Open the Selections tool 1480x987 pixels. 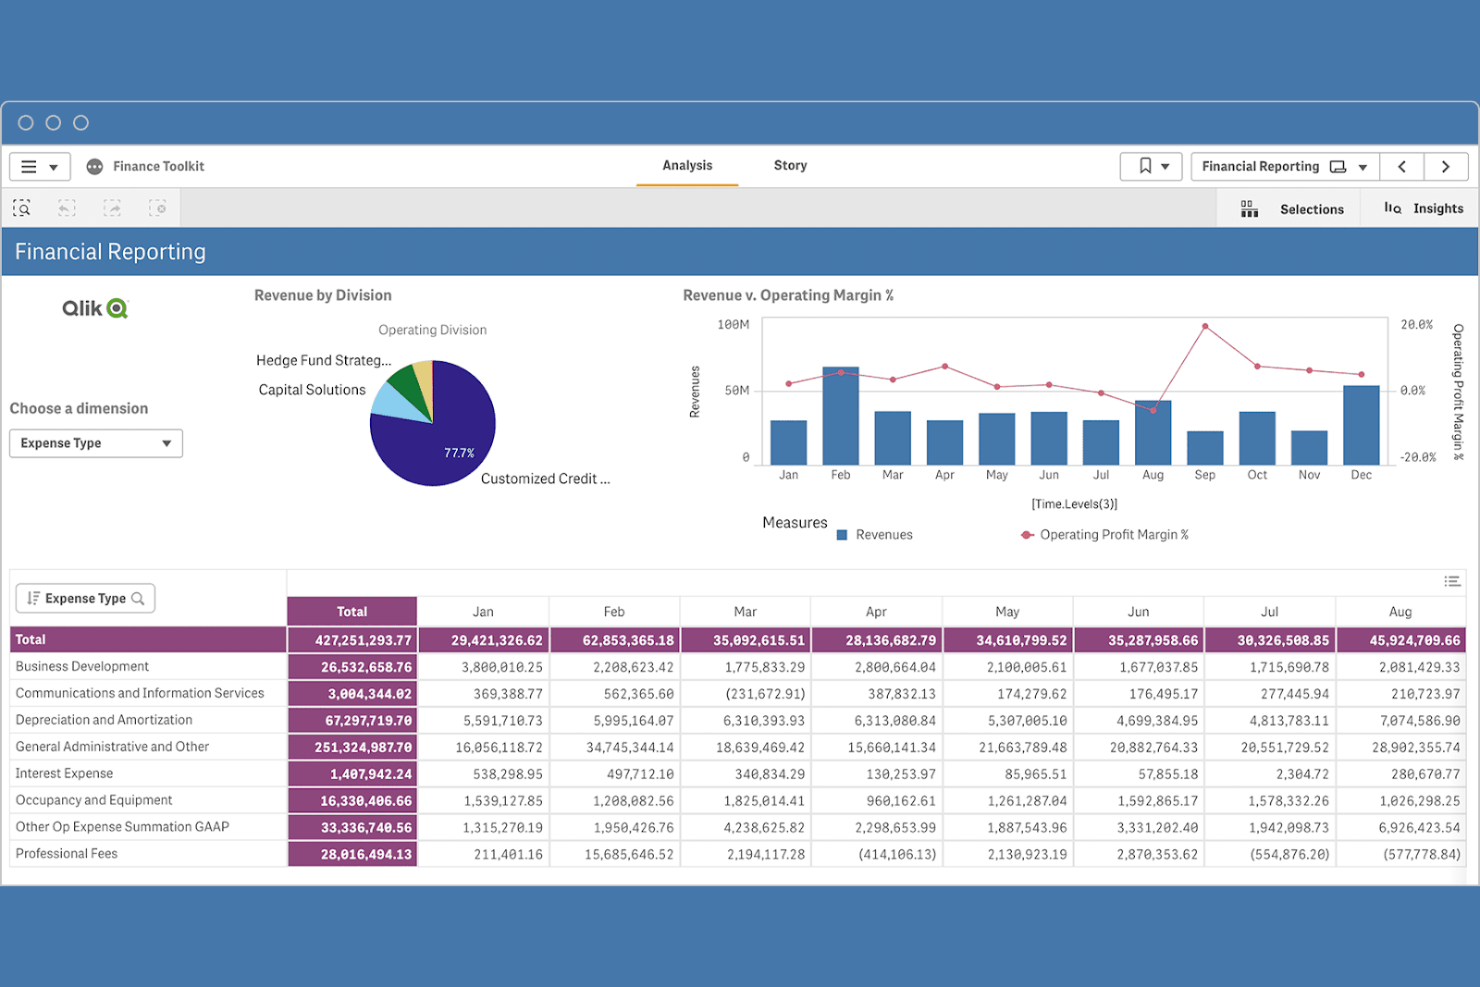click(1293, 208)
